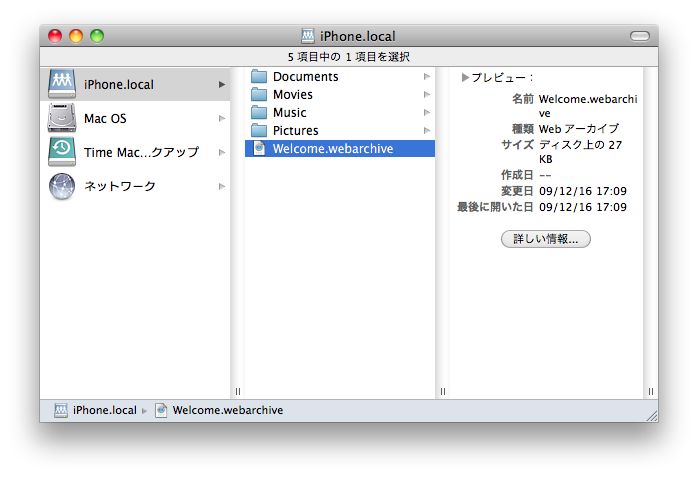Click Welcome.webarchive text in path bar

click(x=227, y=410)
